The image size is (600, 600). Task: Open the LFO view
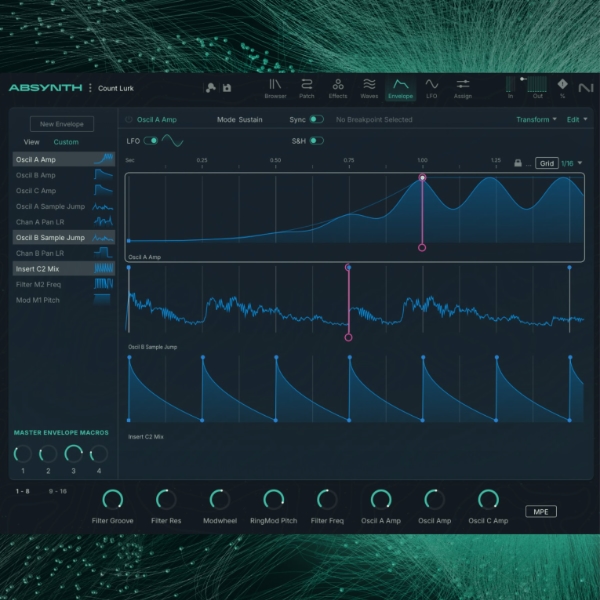tap(432, 88)
